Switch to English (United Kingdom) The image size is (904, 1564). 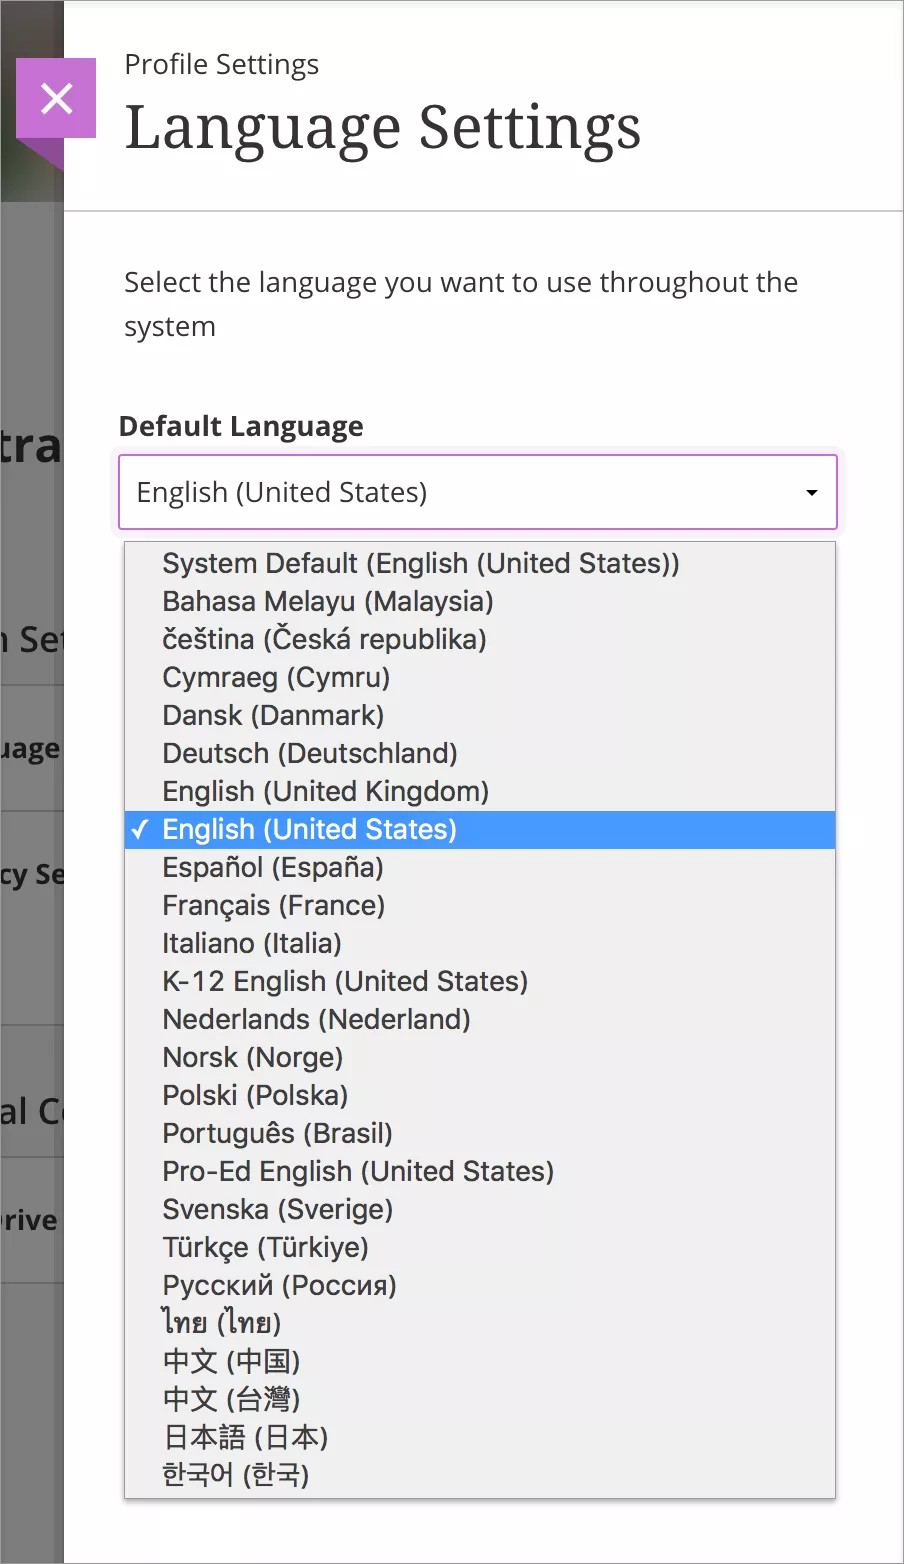tap(325, 792)
